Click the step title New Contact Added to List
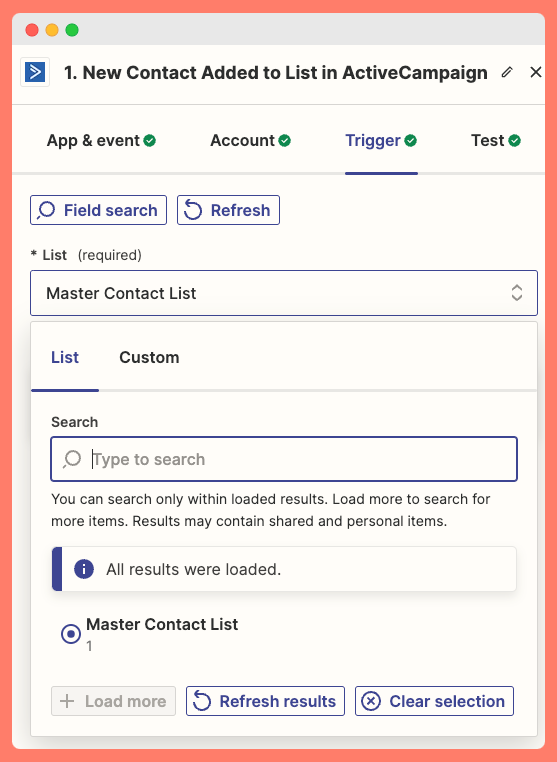This screenshot has height=762, width=557. pyautogui.click(x=276, y=72)
